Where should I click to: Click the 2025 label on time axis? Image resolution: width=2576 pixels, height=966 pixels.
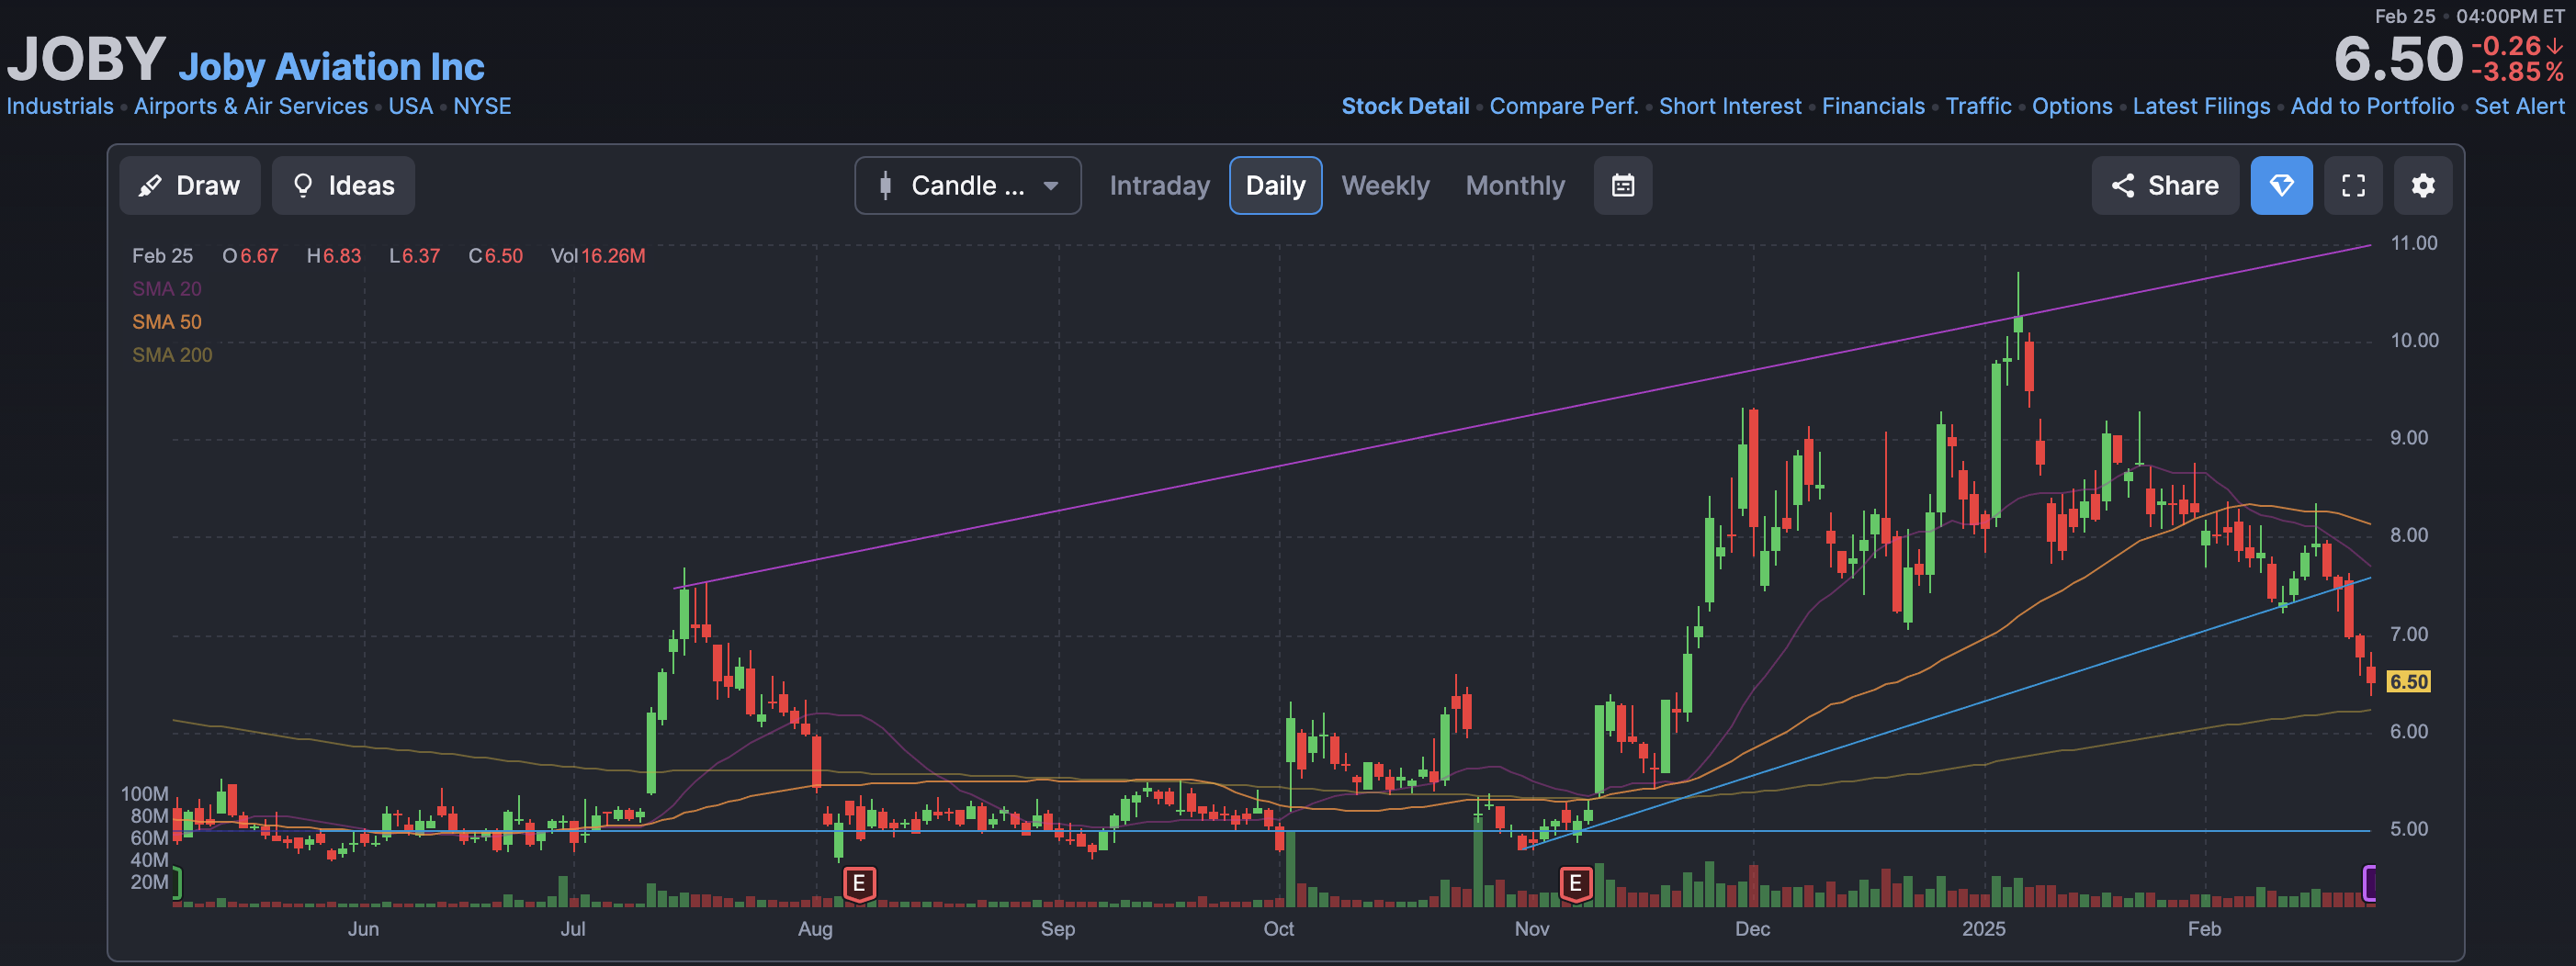(x=1983, y=929)
